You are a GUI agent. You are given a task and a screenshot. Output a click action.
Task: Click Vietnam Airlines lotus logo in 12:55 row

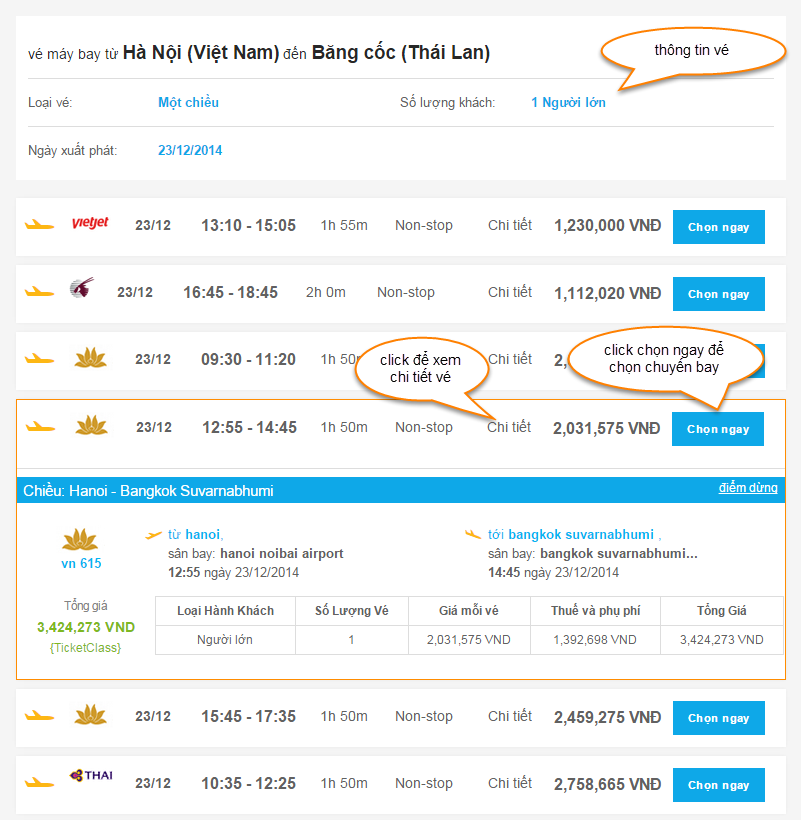tap(91, 426)
